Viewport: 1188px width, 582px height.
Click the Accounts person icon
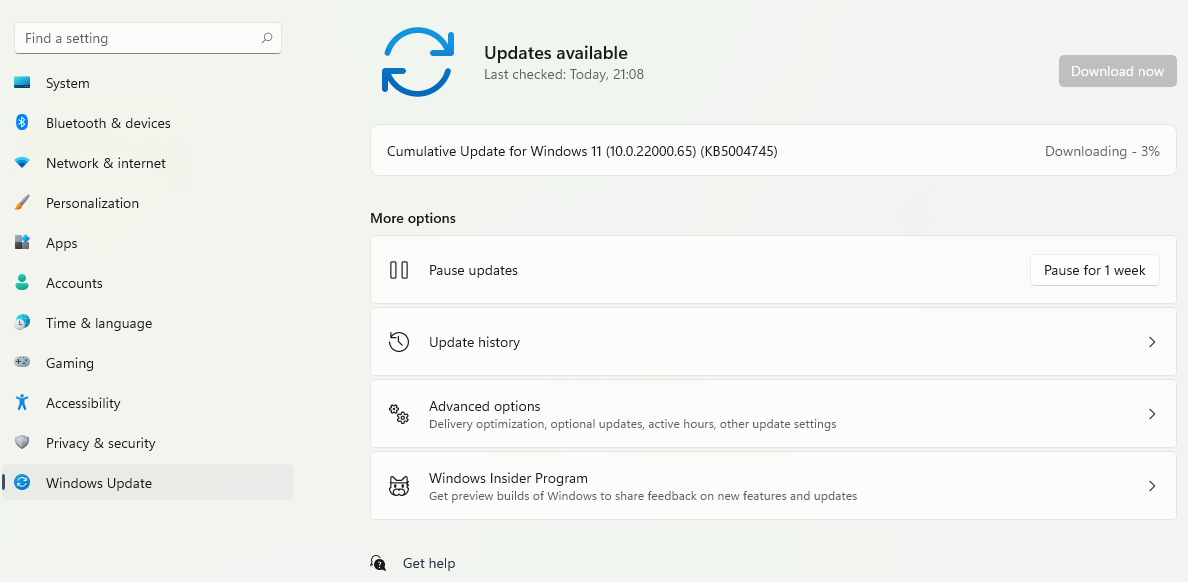click(22, 283)
